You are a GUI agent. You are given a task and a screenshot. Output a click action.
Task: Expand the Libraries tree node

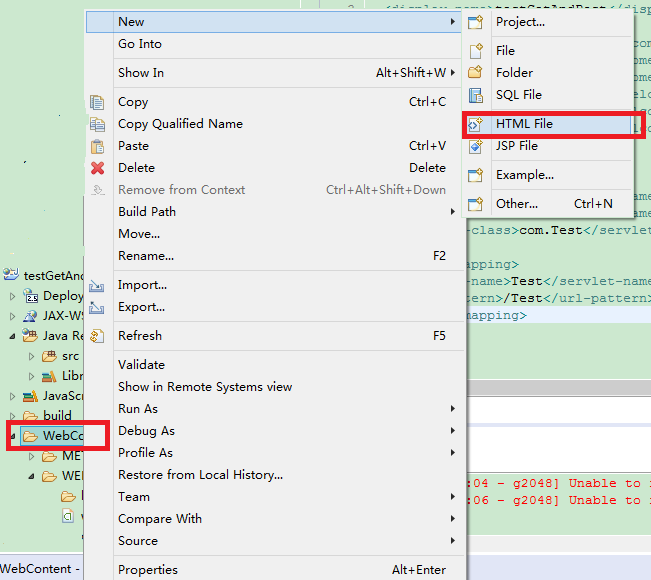[x=32, y=377]
